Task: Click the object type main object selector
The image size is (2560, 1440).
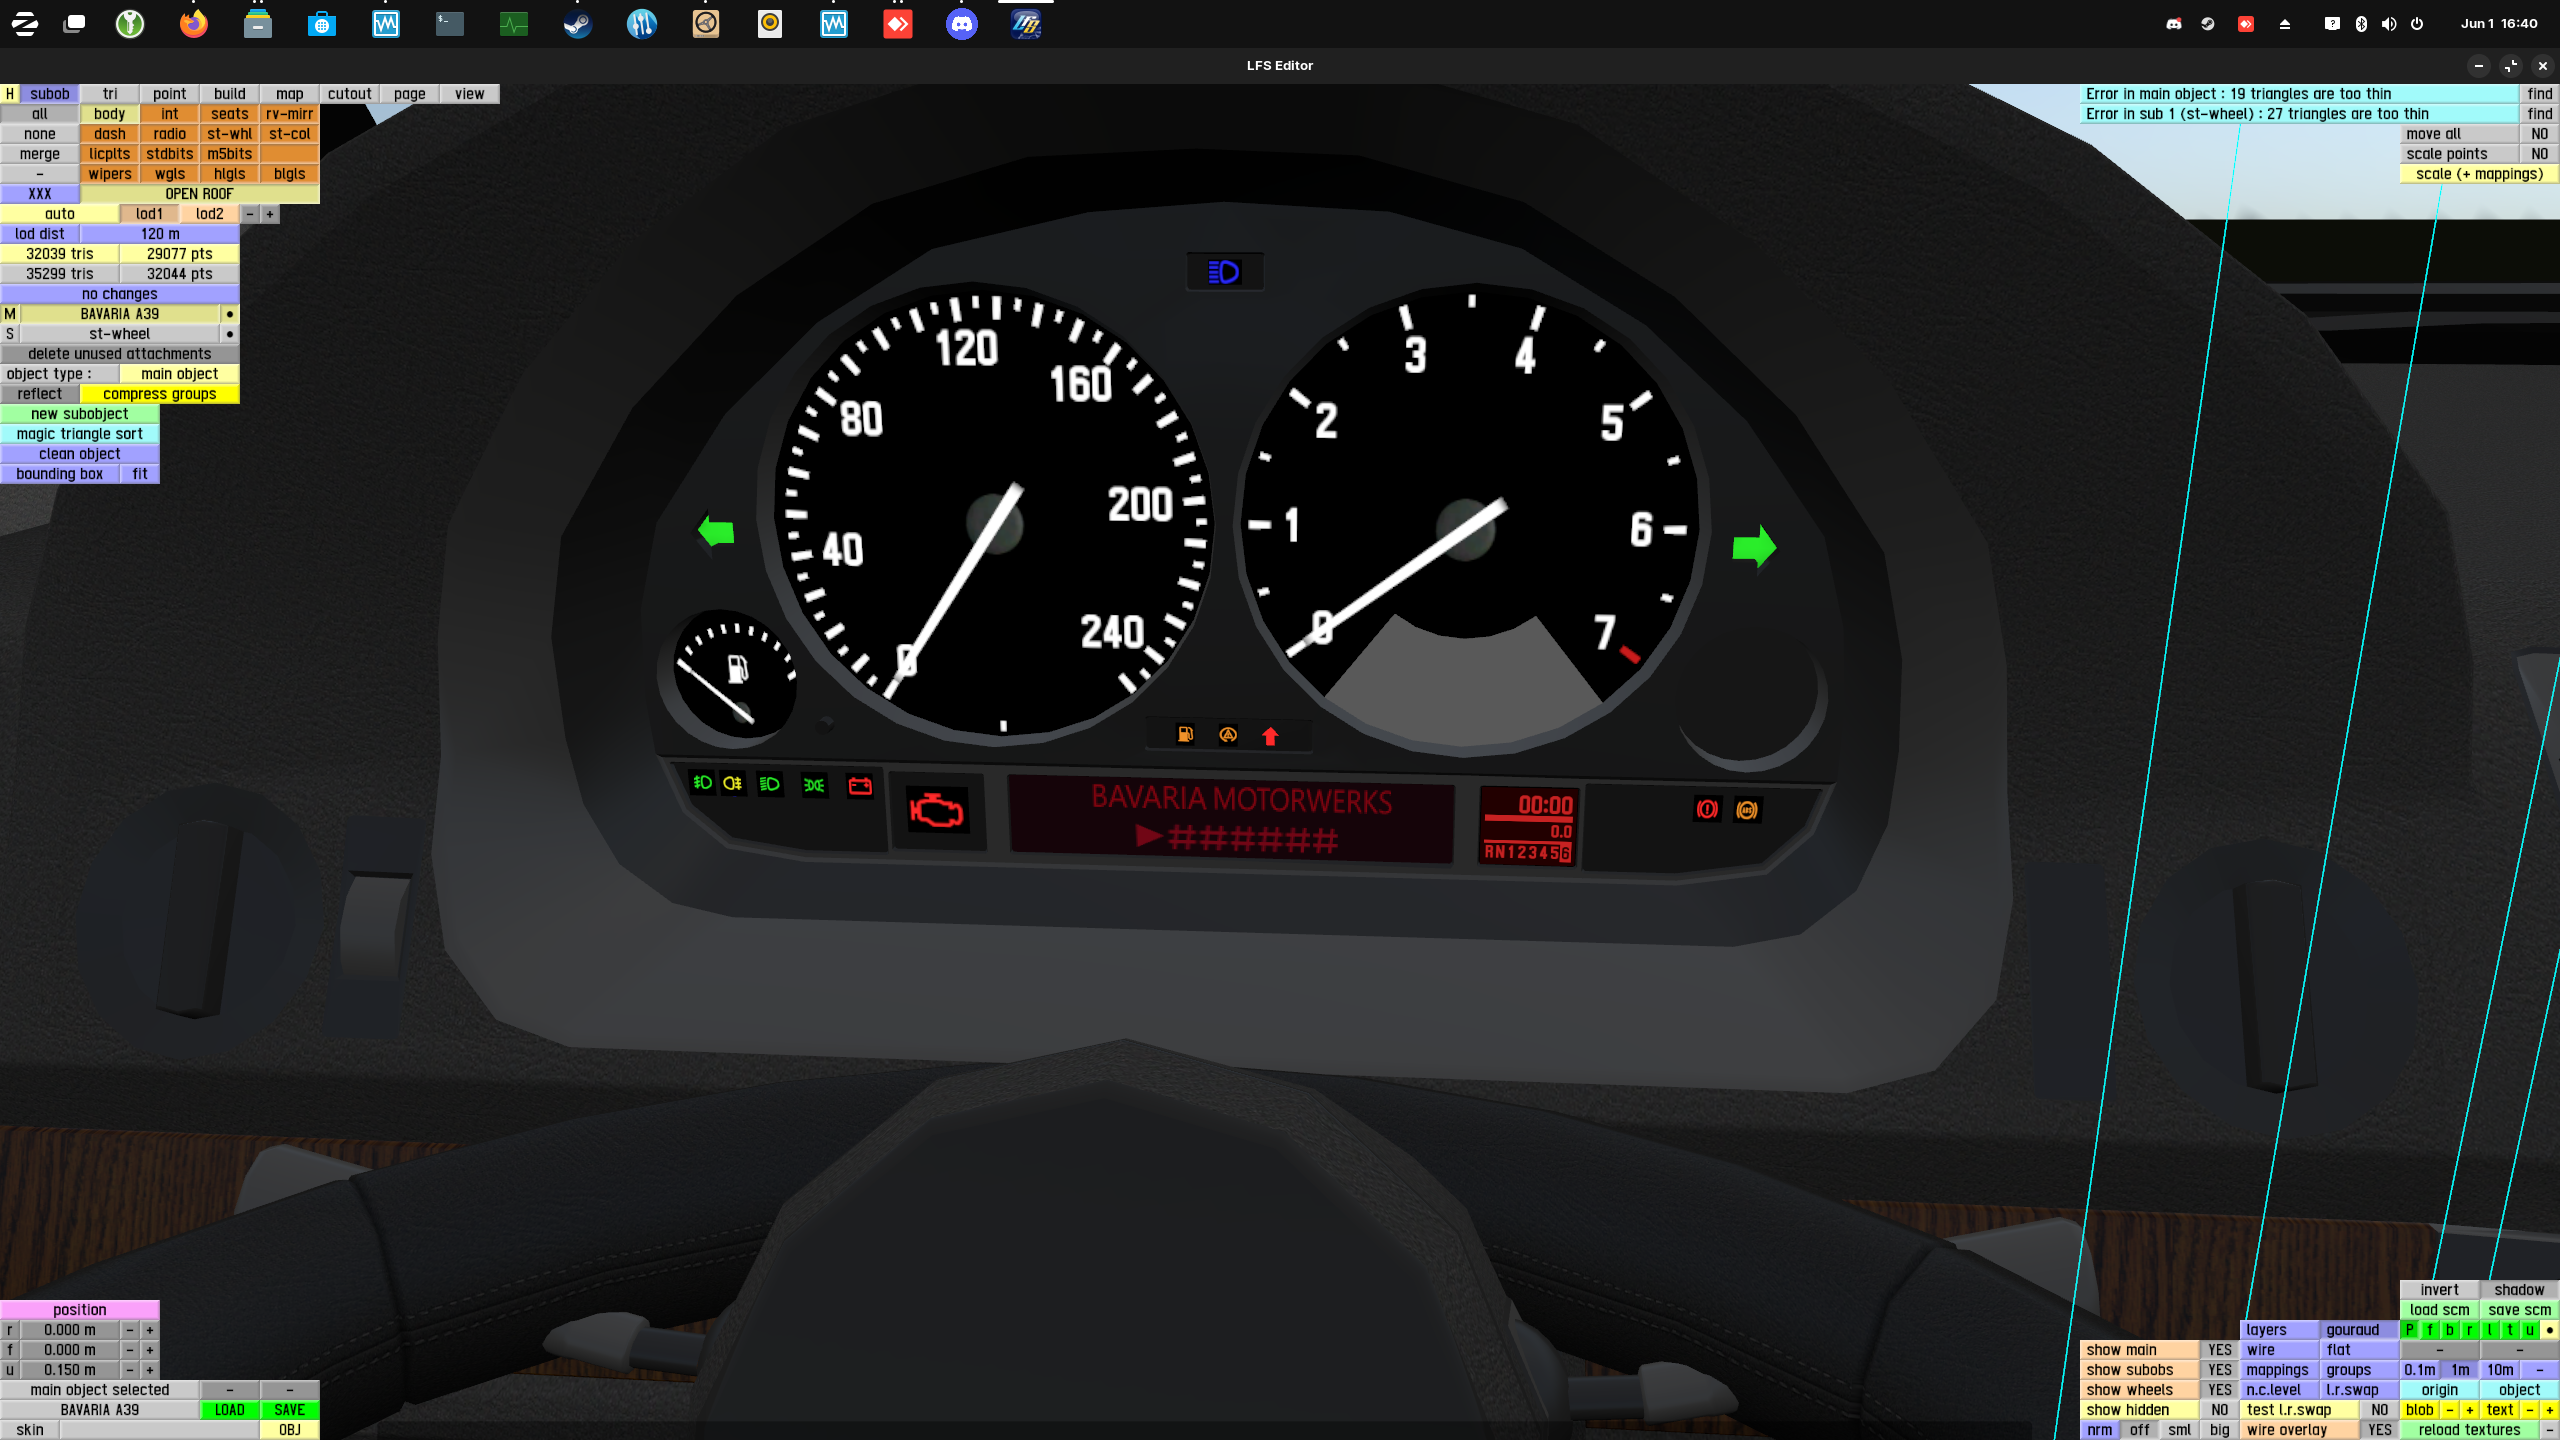Action: point(179,374)
